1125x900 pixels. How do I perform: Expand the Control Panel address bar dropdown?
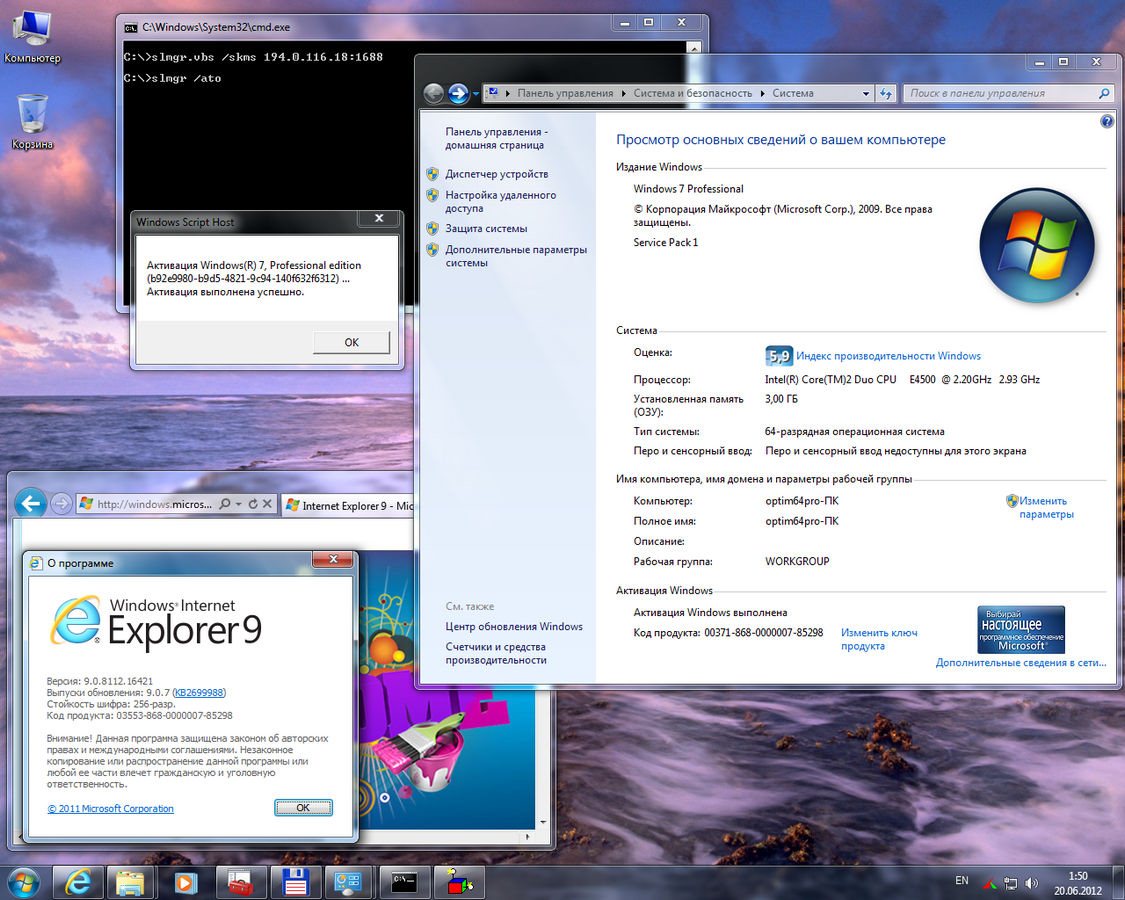tap(866, 93)
